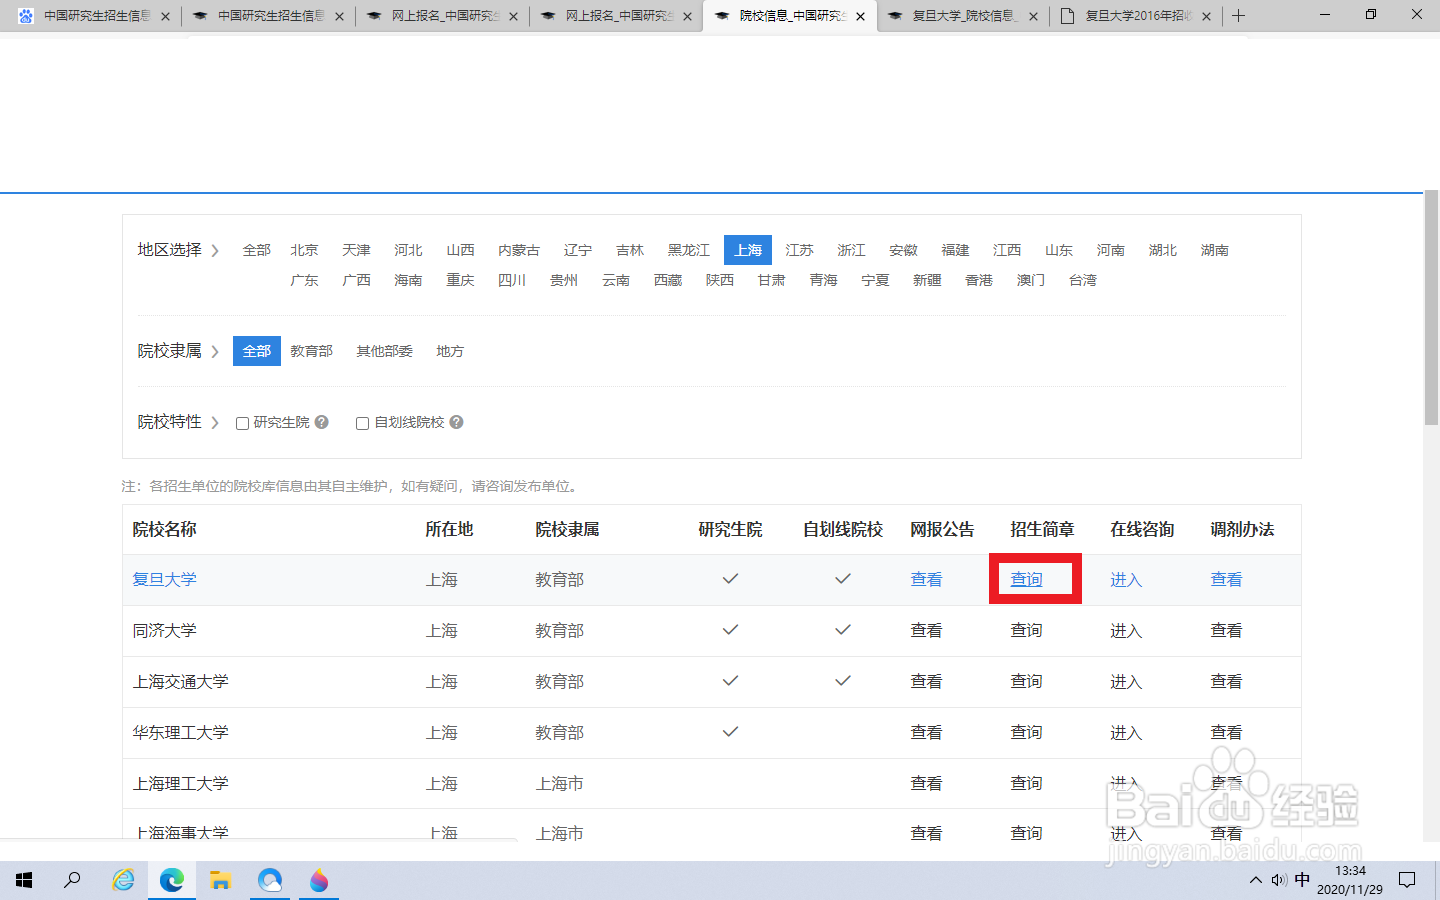Screen dimensions: 1440x900
Task: Open the clock showing 13:34
Action: [x=1350, y=880]
